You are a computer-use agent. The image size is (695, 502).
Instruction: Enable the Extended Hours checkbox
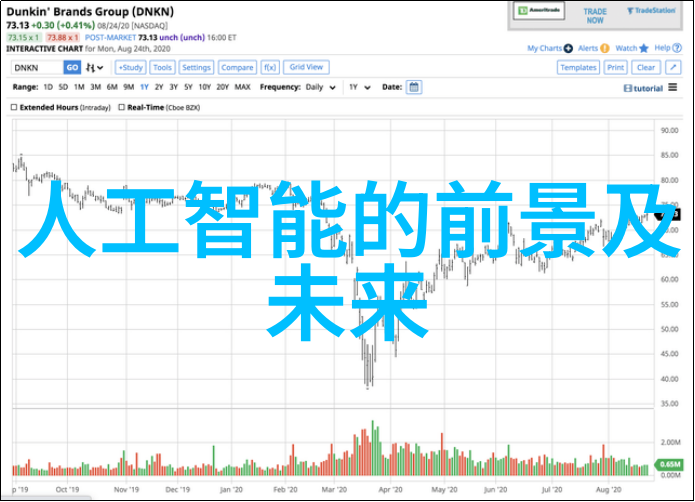pos(14,107)
